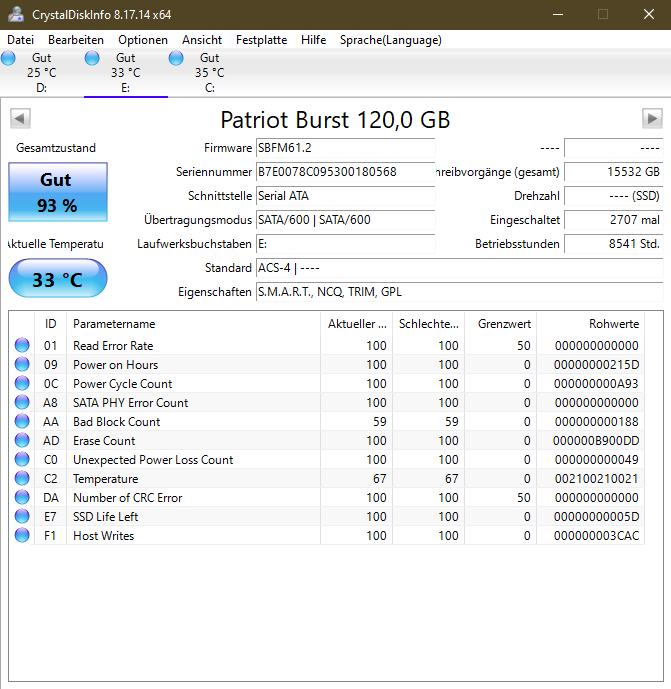The image size is (671, 689).
Task: Click status orb for Temperature row
Action: pos(22,478)
